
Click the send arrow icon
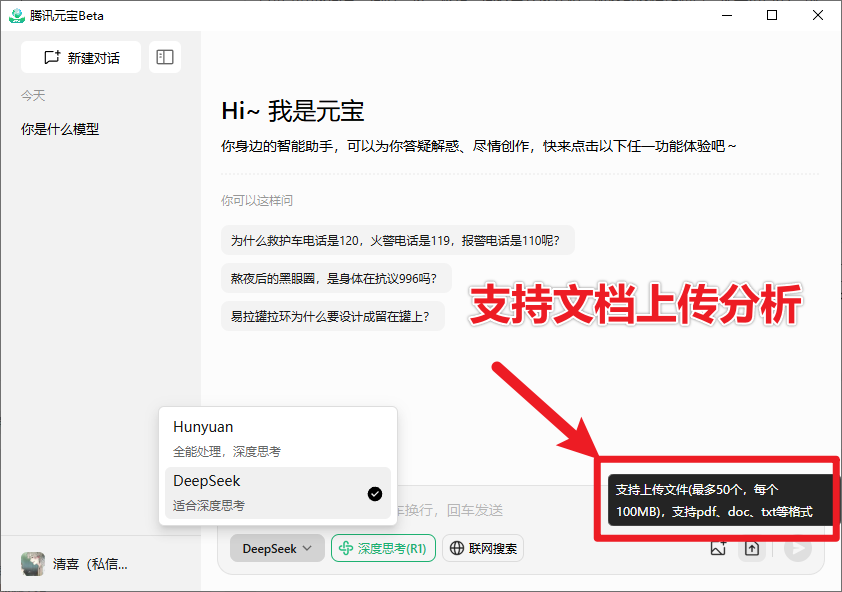pyautogui.click(x=797, y=548)
